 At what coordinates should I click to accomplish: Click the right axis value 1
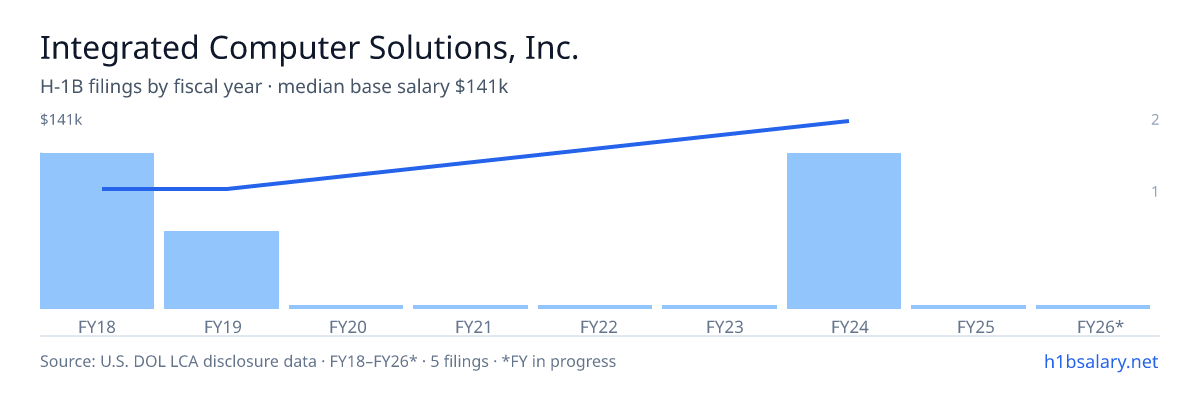pos(1155,191)
